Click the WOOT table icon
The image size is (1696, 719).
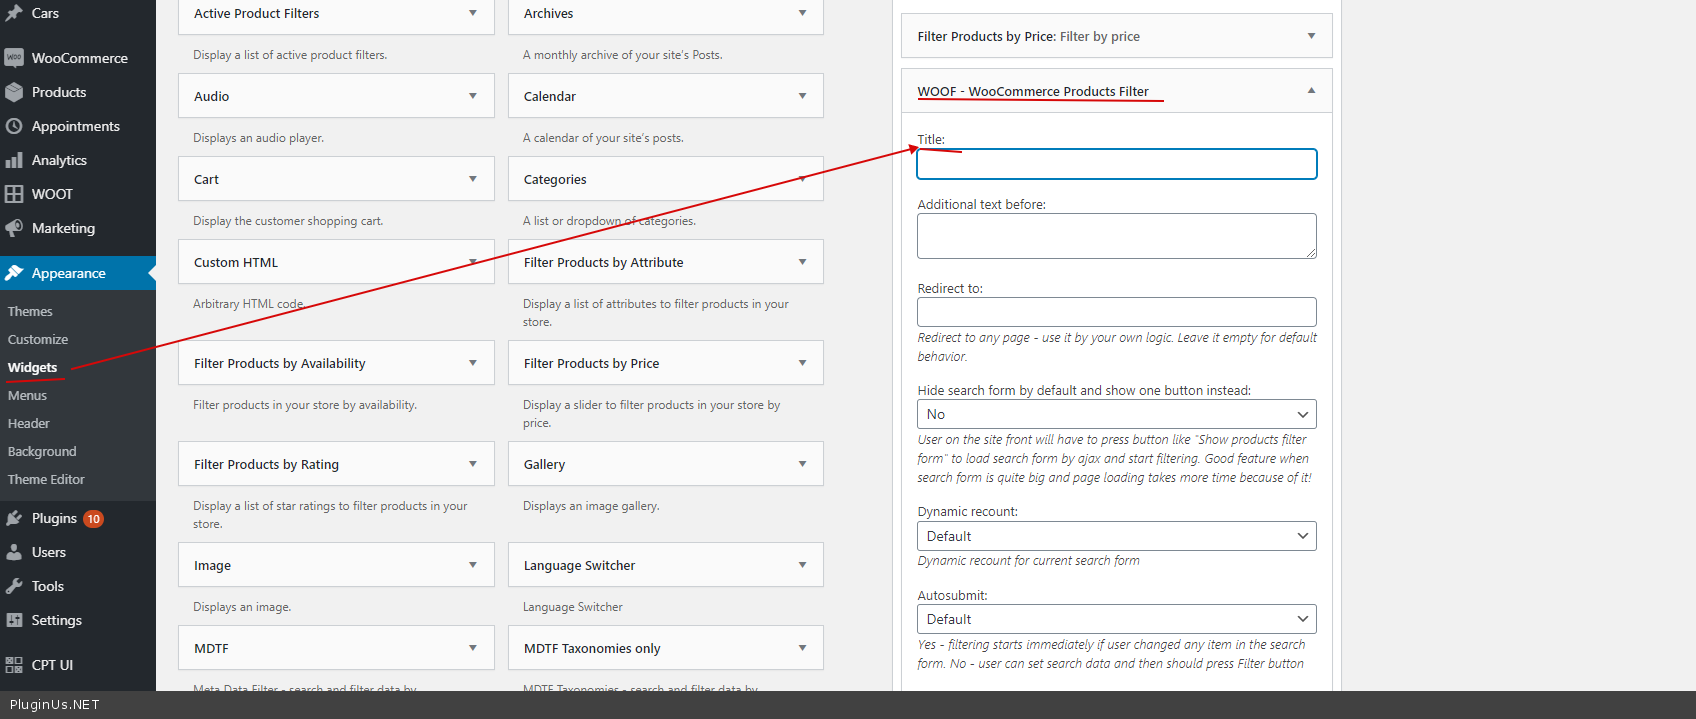point(14,194)
